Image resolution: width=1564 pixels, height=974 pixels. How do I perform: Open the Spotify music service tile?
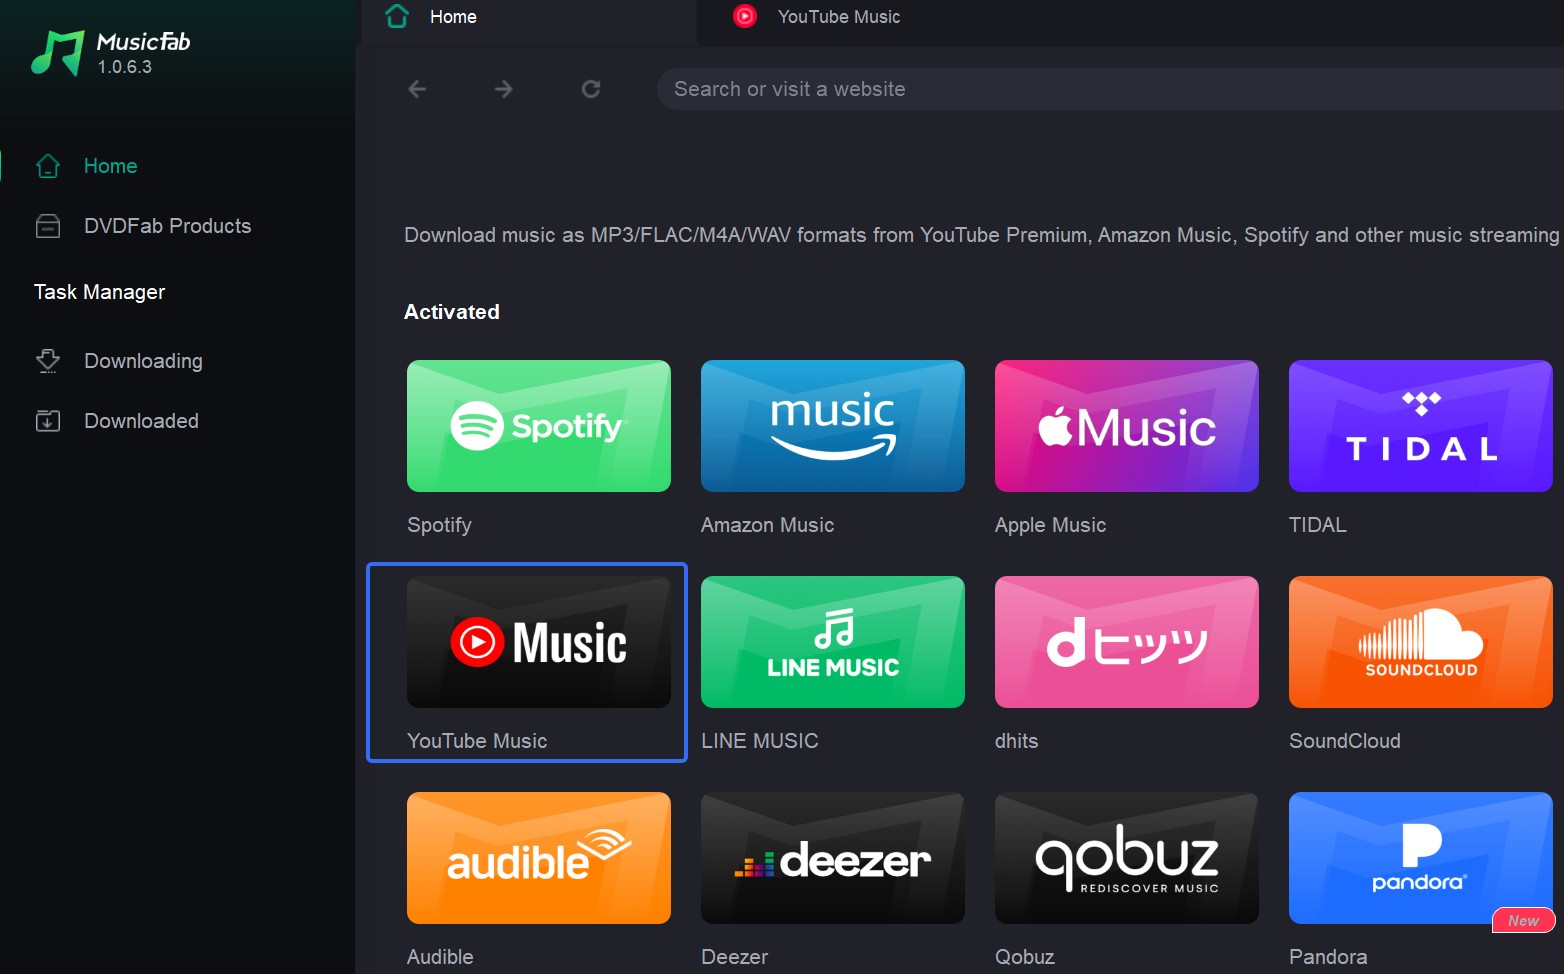[538, 426]
